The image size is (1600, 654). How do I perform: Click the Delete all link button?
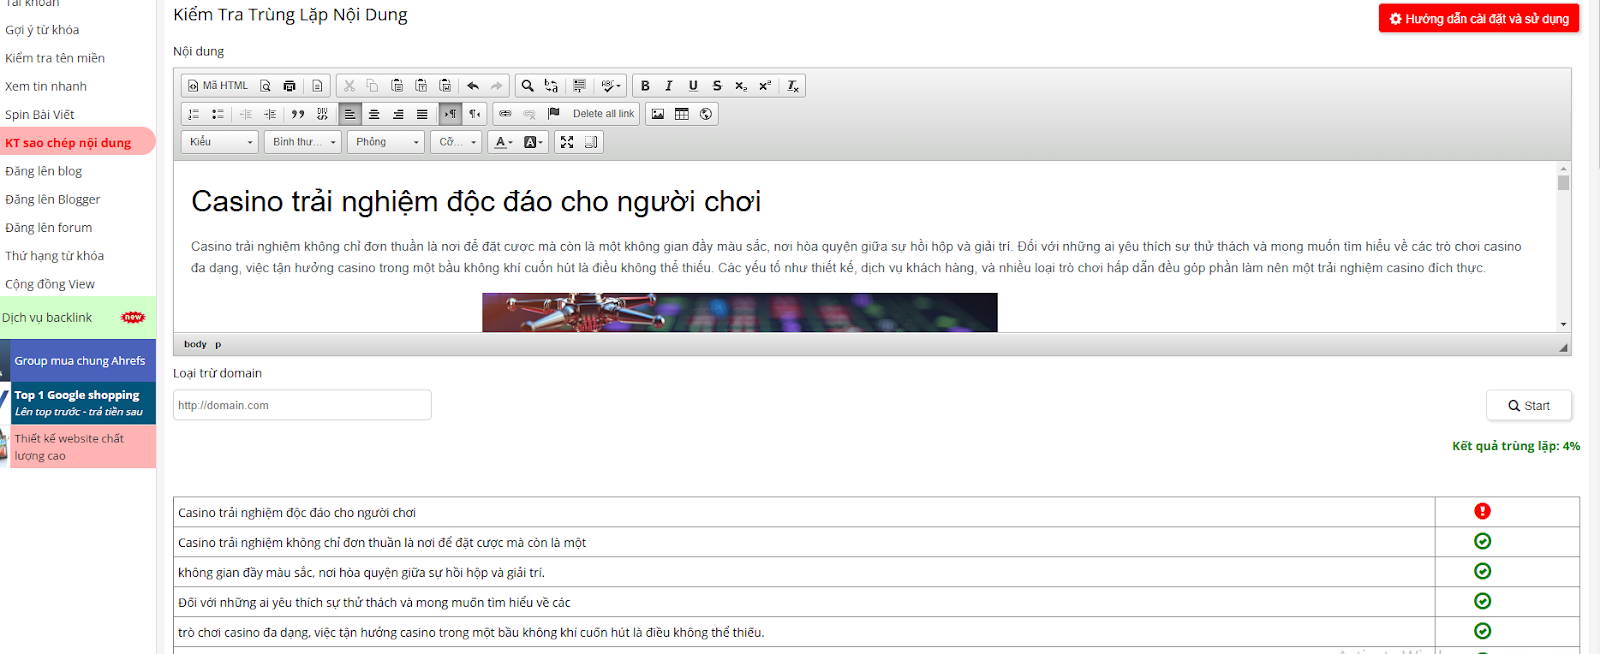tap(603, 114)
